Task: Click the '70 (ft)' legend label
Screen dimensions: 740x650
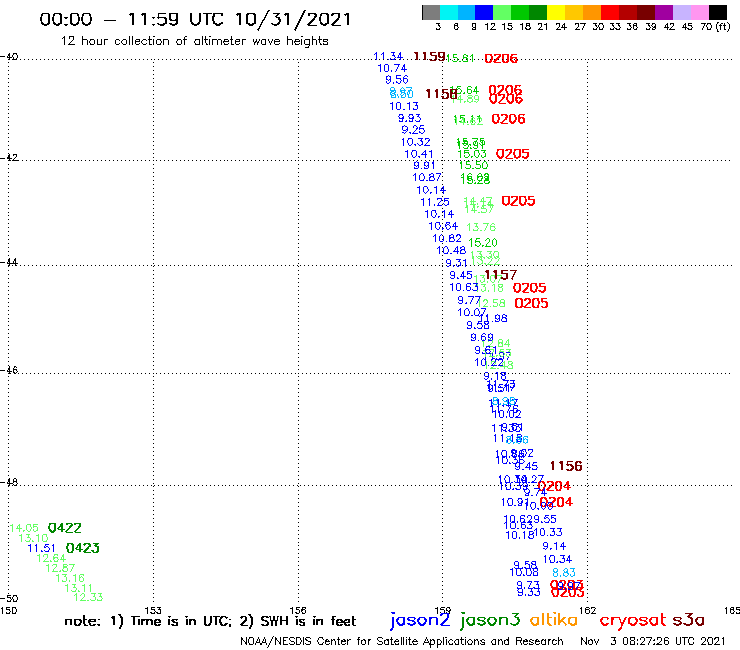Action: coord(715,27)
